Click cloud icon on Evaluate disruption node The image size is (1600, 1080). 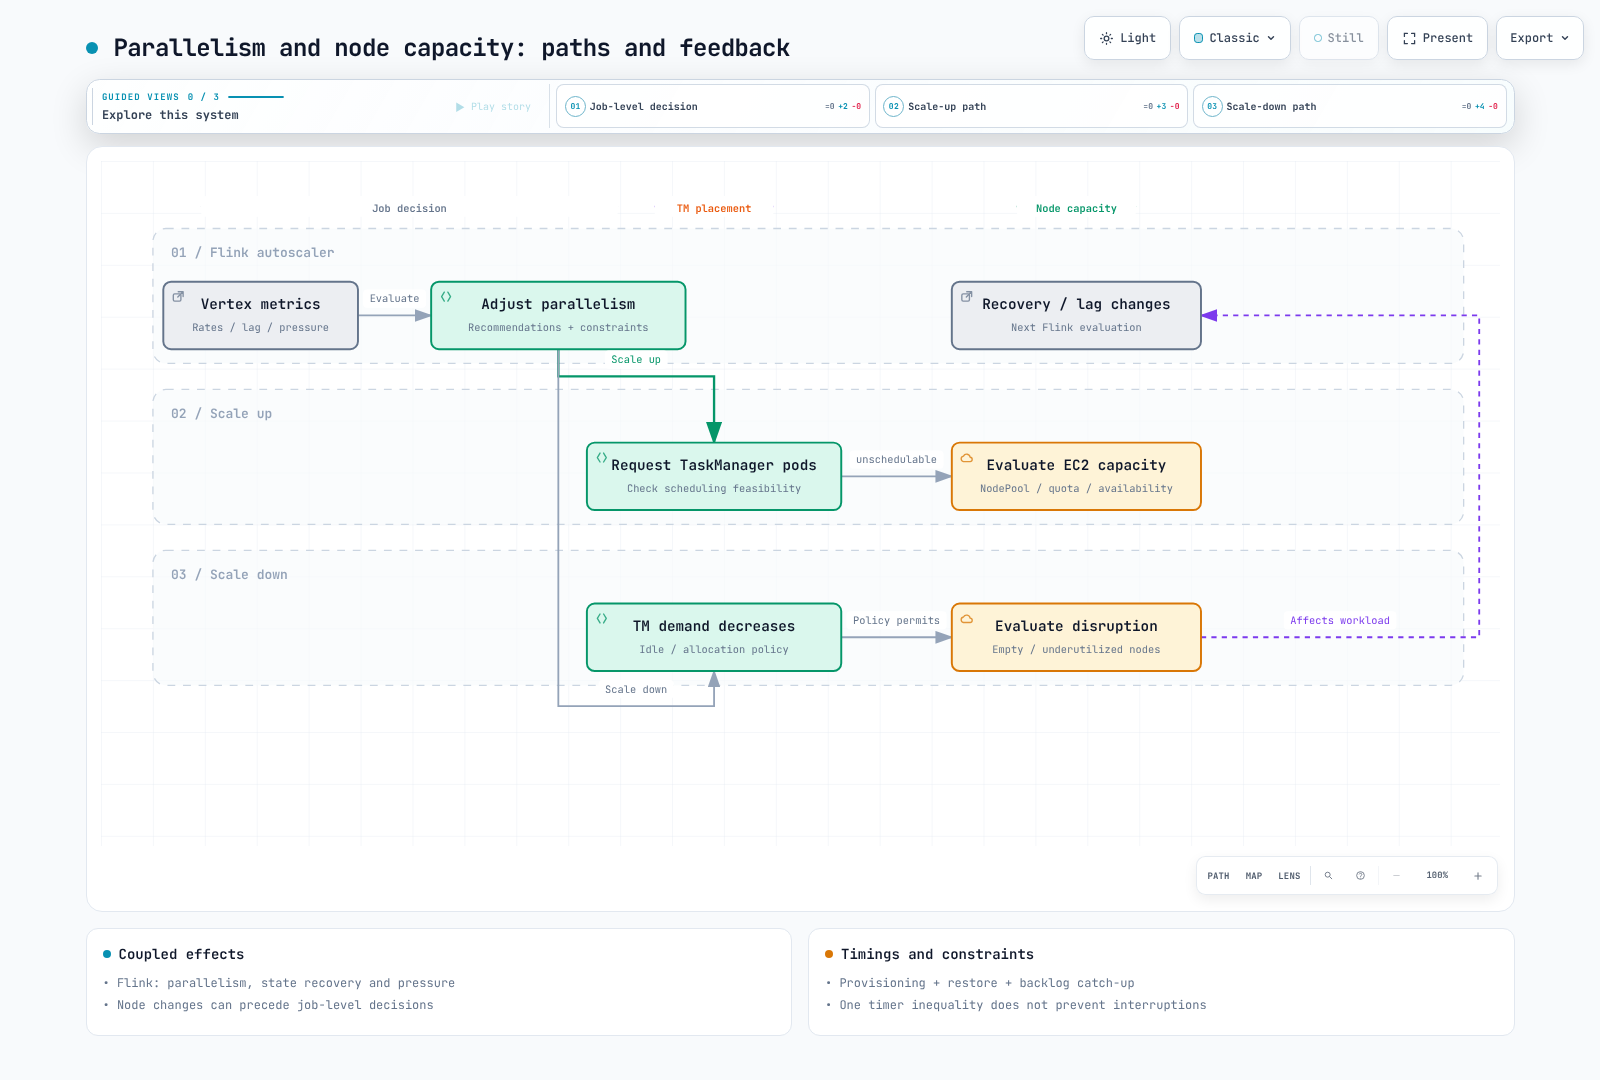[967, 619]
